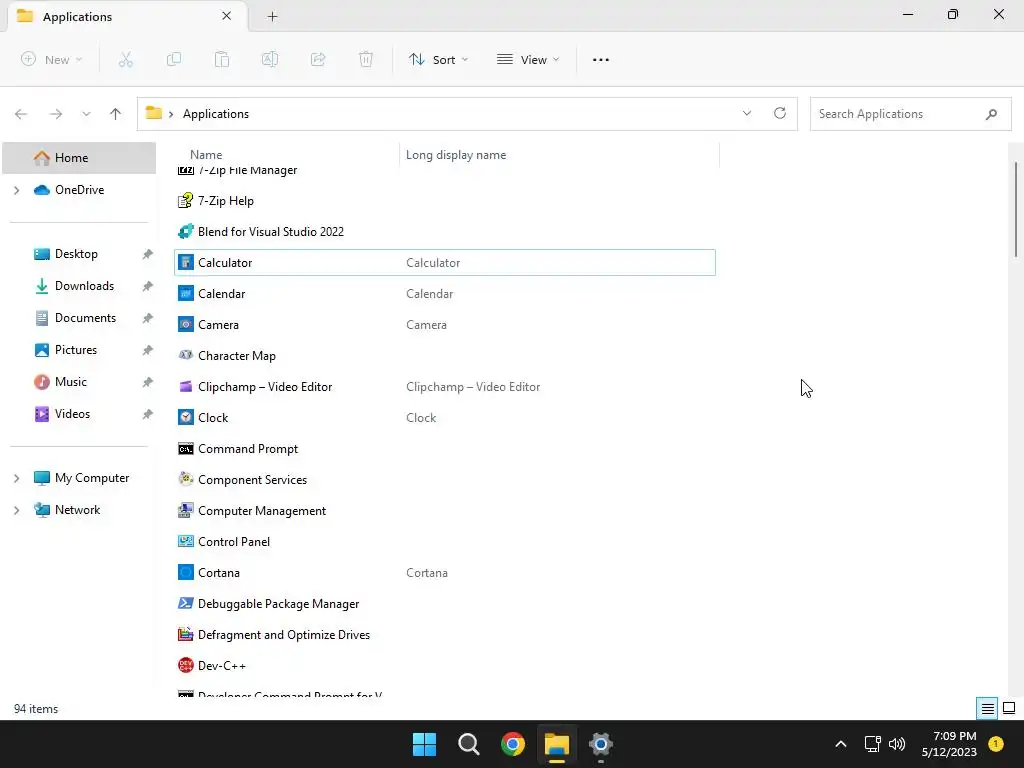
Task: Open taskbar Search icon
Action: coord(468,744)
